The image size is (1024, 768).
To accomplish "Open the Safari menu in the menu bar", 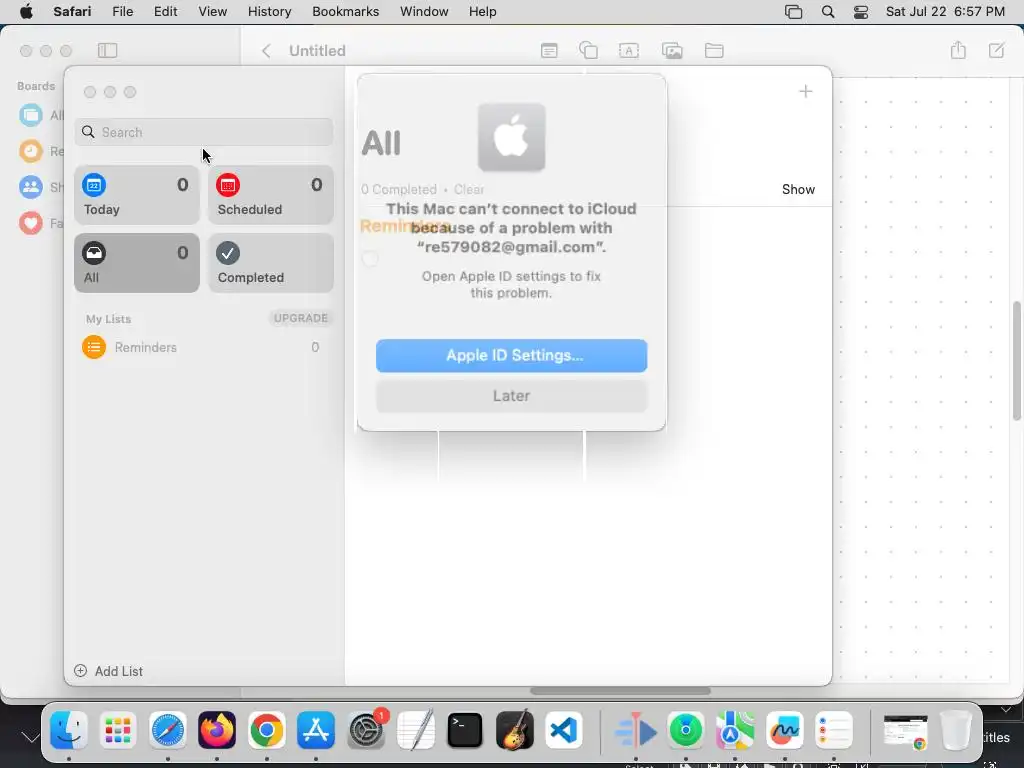I will pyautogui.click(x=72, y=11).
